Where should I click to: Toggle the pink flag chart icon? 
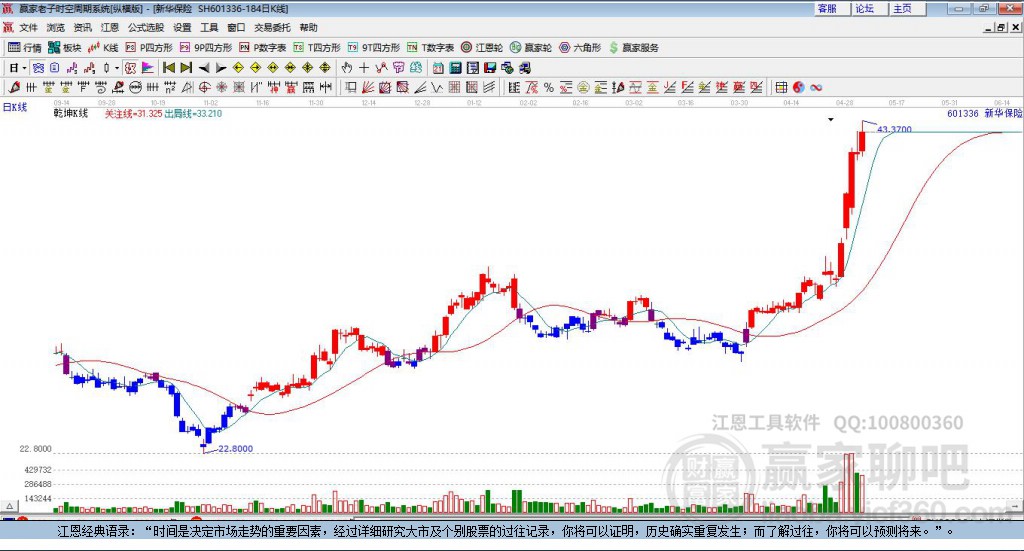click(148, 68)
